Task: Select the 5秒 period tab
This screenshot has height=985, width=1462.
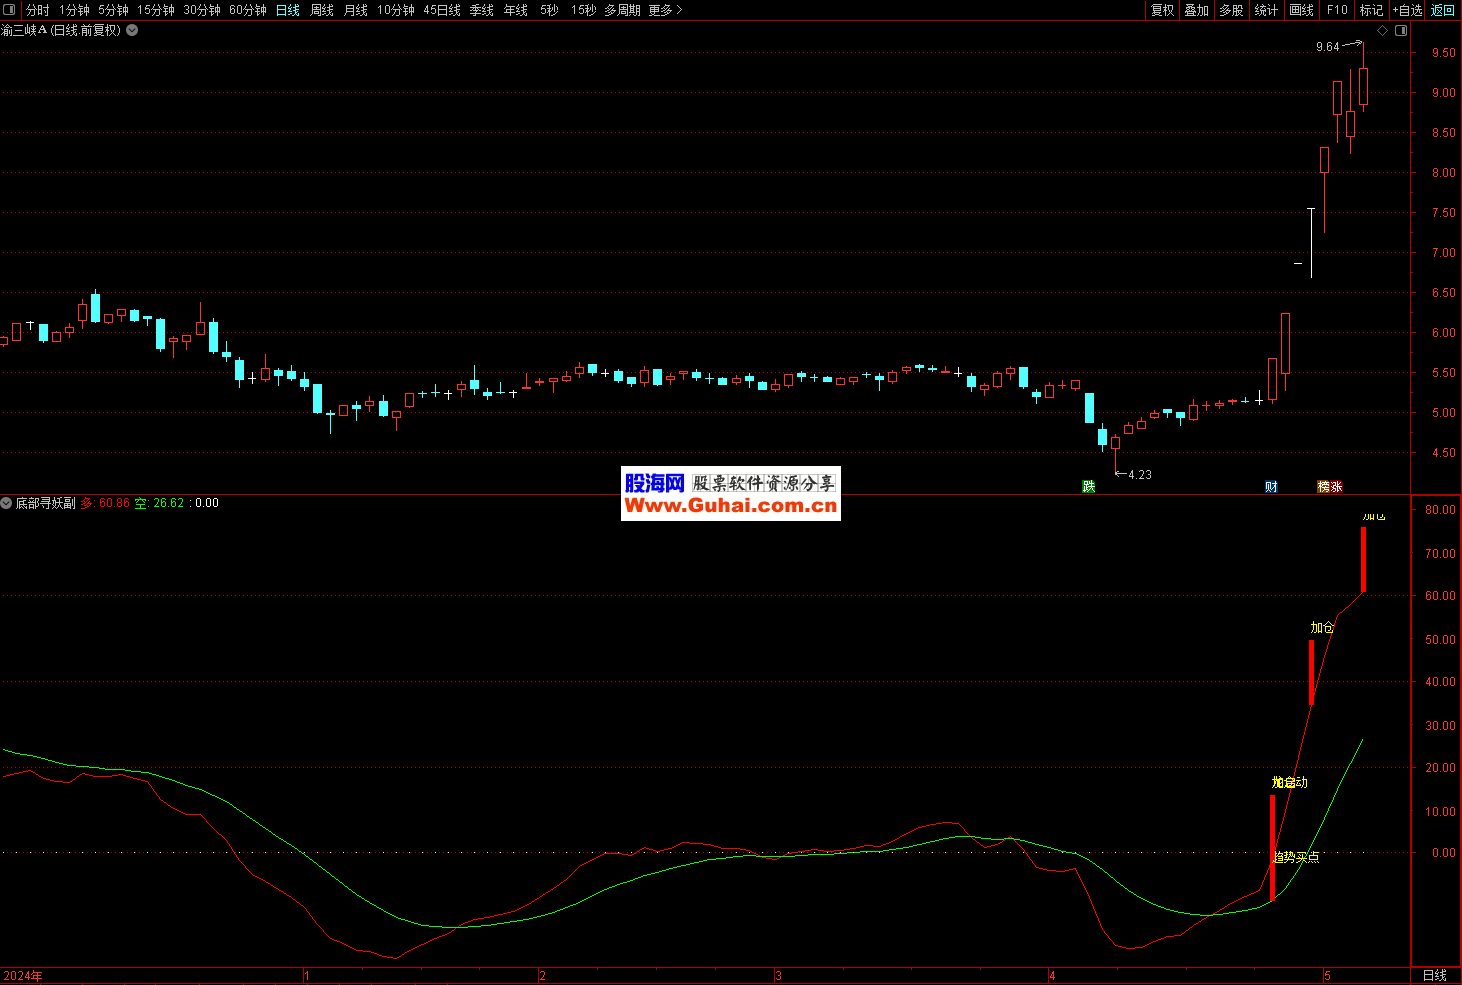Action: (x=549, y=10)
